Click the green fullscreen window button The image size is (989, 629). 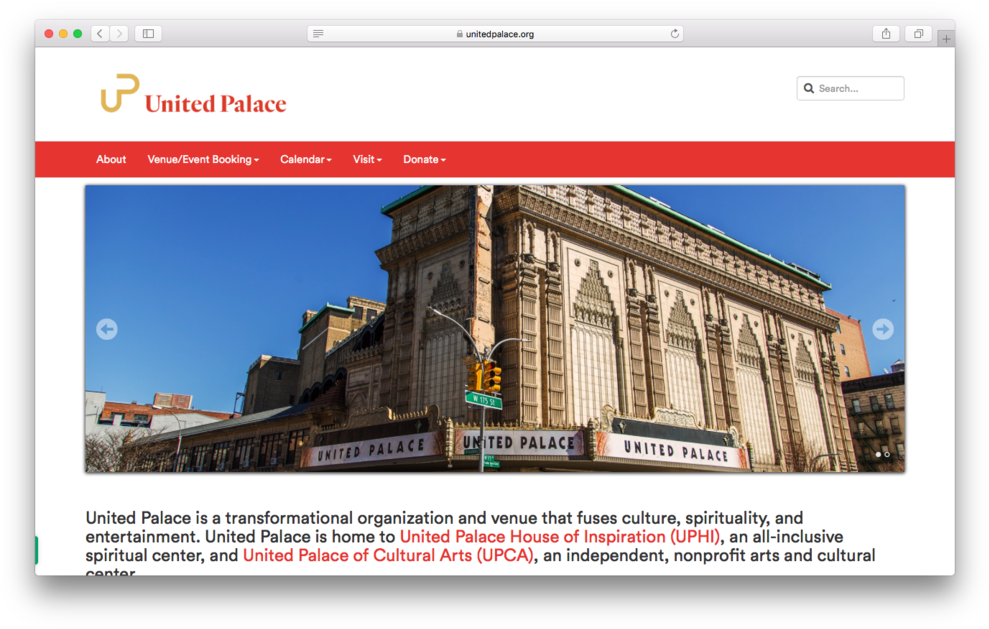[x=78, y=33]
